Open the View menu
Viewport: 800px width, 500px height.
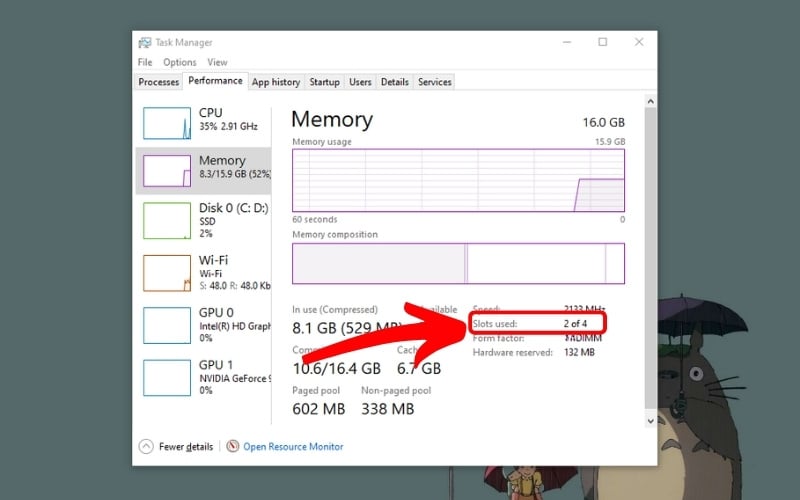pyautogui.click(x=217, y=62)
